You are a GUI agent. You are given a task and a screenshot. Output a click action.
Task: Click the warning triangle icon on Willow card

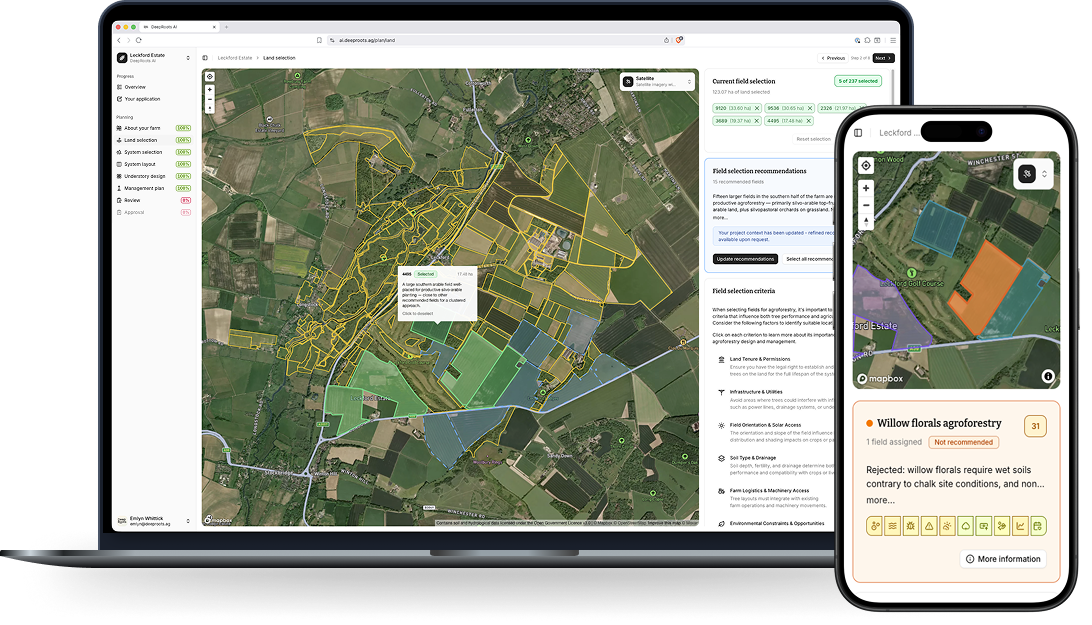pos(929,526)
